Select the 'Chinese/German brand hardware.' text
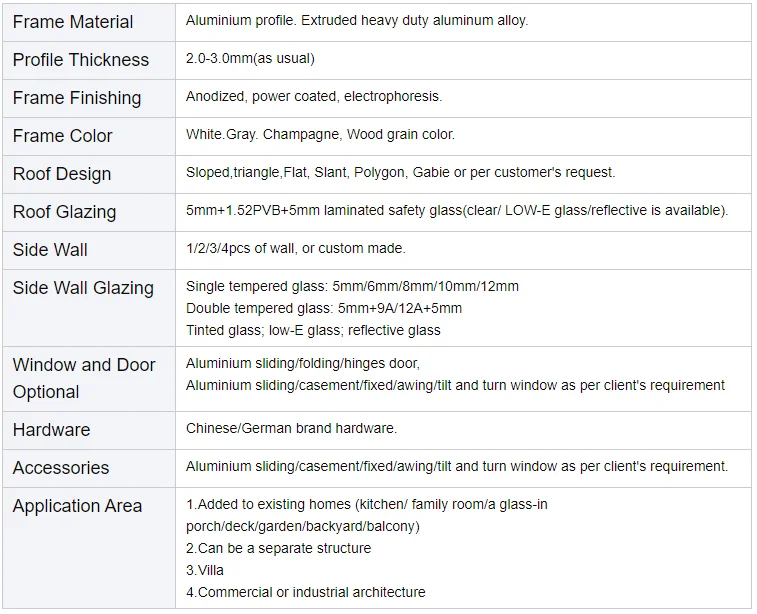The width and height of the screenshot is (757, 614). (291, 429)
